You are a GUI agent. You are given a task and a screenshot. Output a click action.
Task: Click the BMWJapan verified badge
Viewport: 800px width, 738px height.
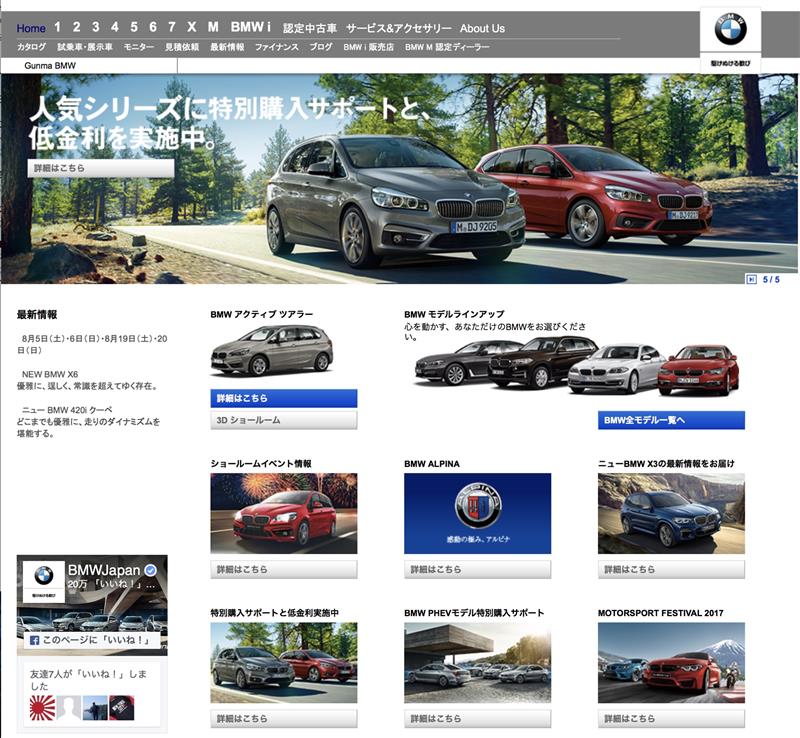pyautogui.click(x=151, y=570)
